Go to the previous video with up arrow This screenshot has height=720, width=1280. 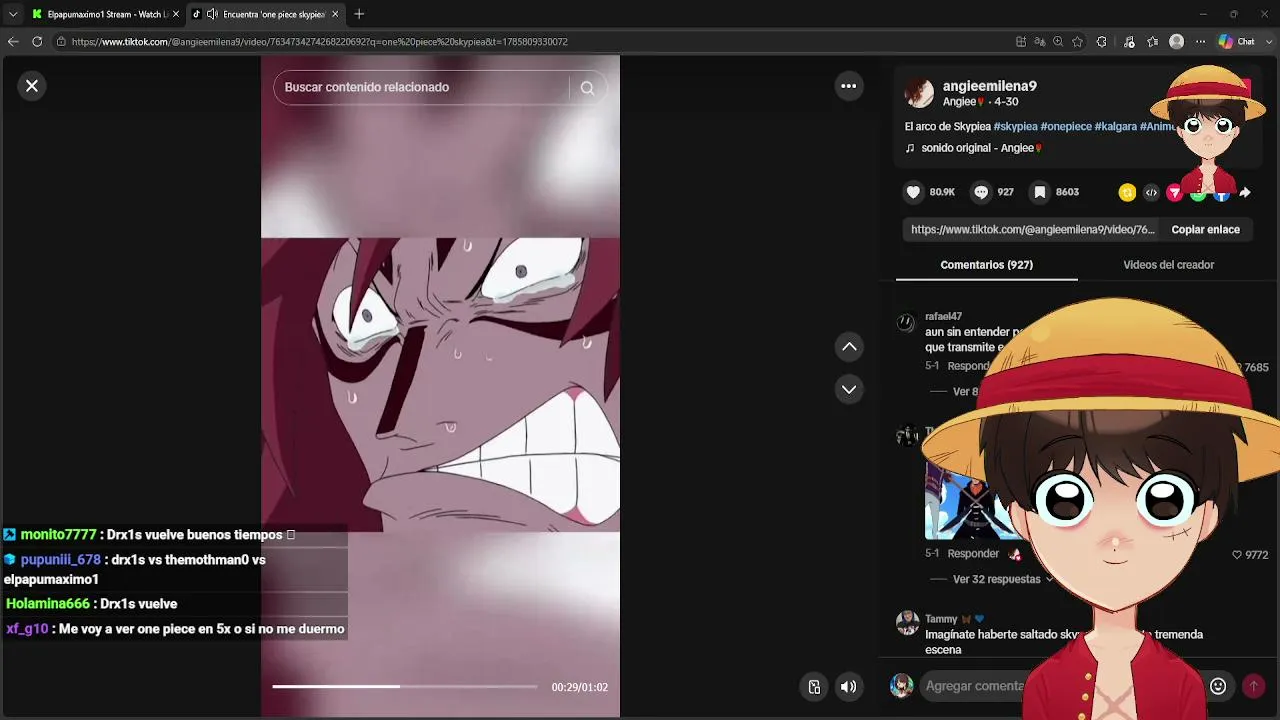(x=849, y=347)
